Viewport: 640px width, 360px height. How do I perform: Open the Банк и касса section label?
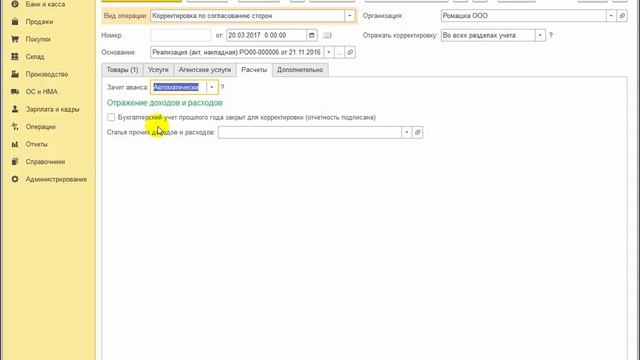point(45,4)
